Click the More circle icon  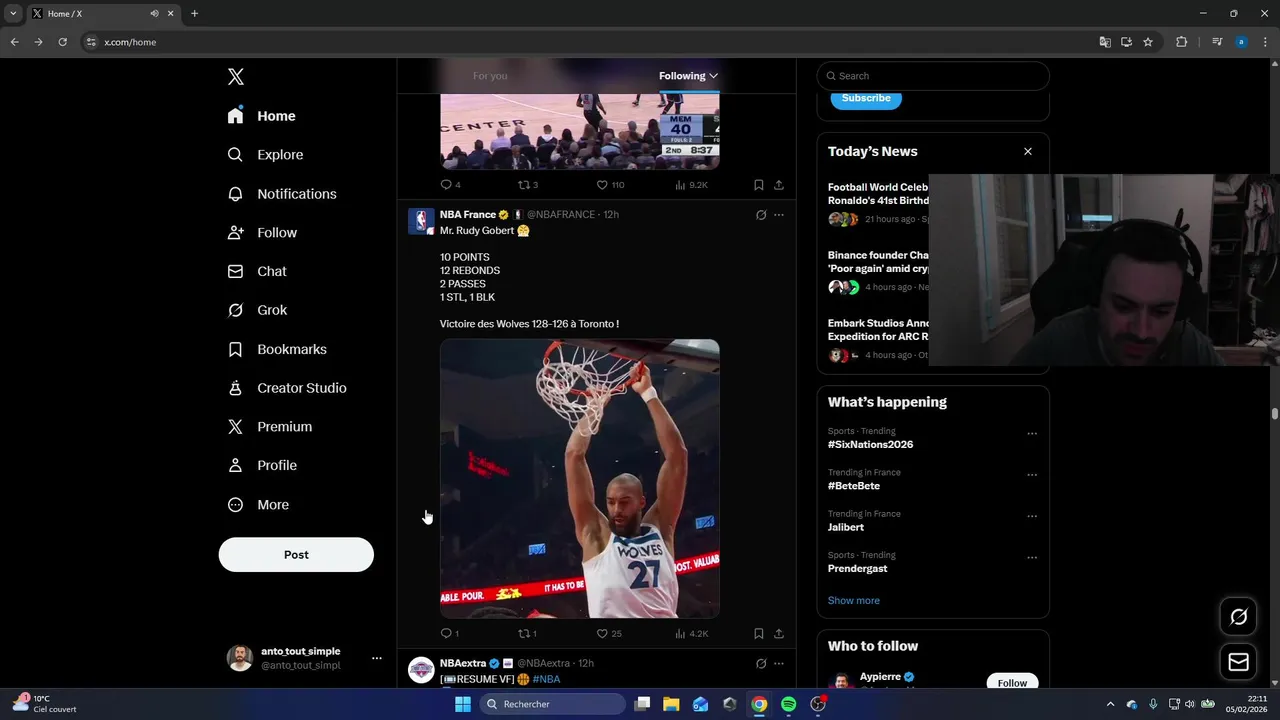[235, 505]
